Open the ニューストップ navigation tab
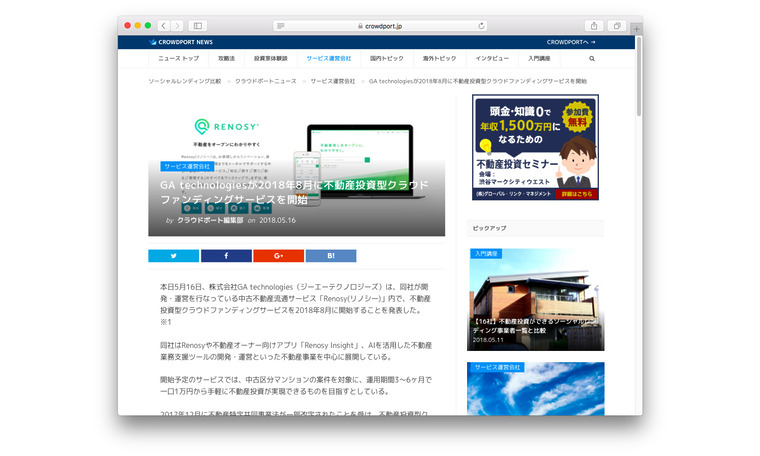760x456 pixels. [x=178, y=59]
